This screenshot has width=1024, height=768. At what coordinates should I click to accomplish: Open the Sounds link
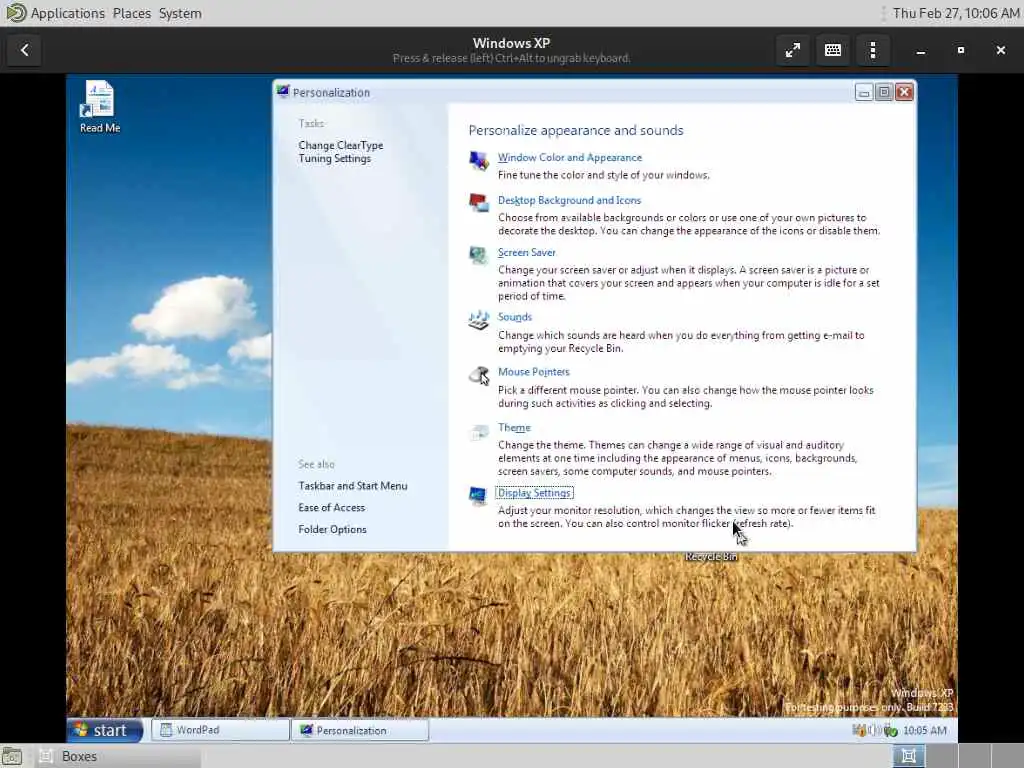coord(515,317)
